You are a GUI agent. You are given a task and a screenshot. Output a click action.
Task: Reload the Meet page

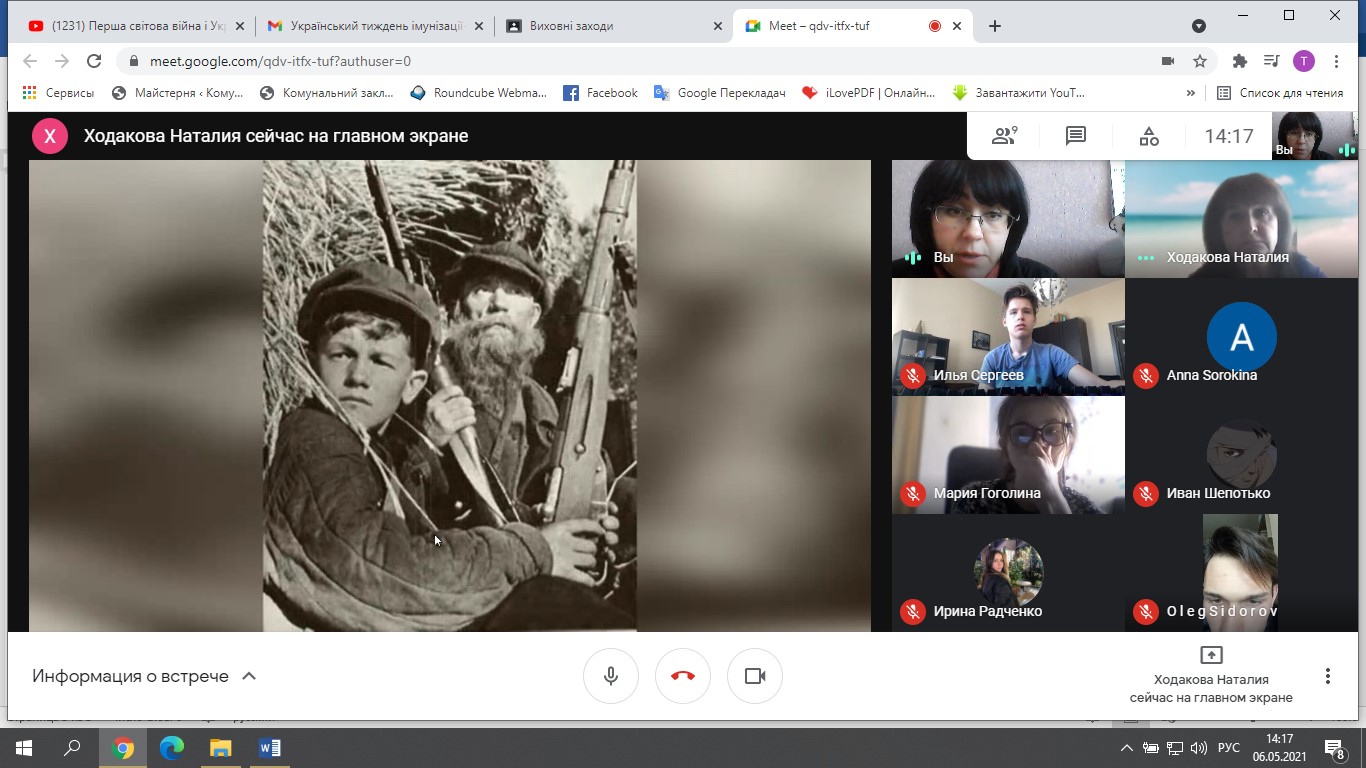tap(94, 61)
